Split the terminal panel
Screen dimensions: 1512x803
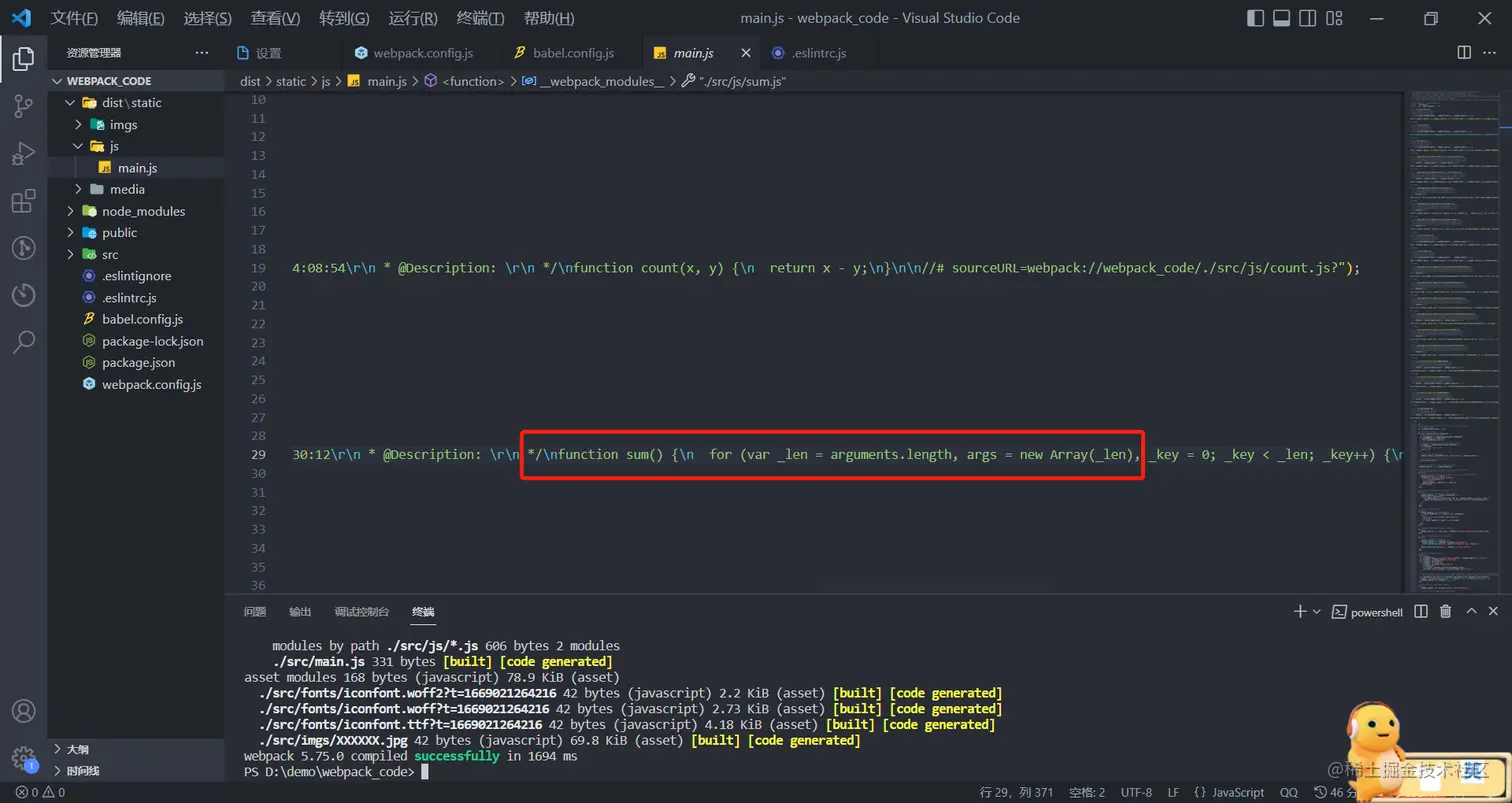pyautogui.click(x=1422, y=611)
